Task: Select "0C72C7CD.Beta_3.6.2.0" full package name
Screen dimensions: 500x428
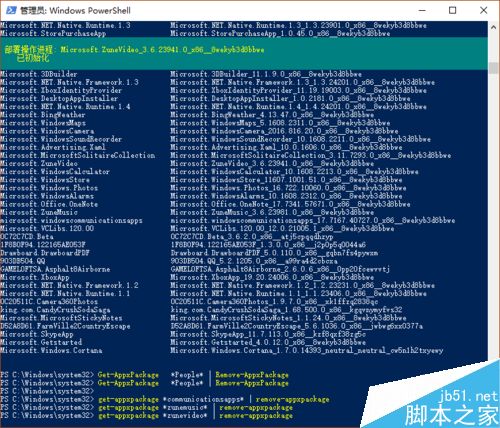Action: pos(252,237)
